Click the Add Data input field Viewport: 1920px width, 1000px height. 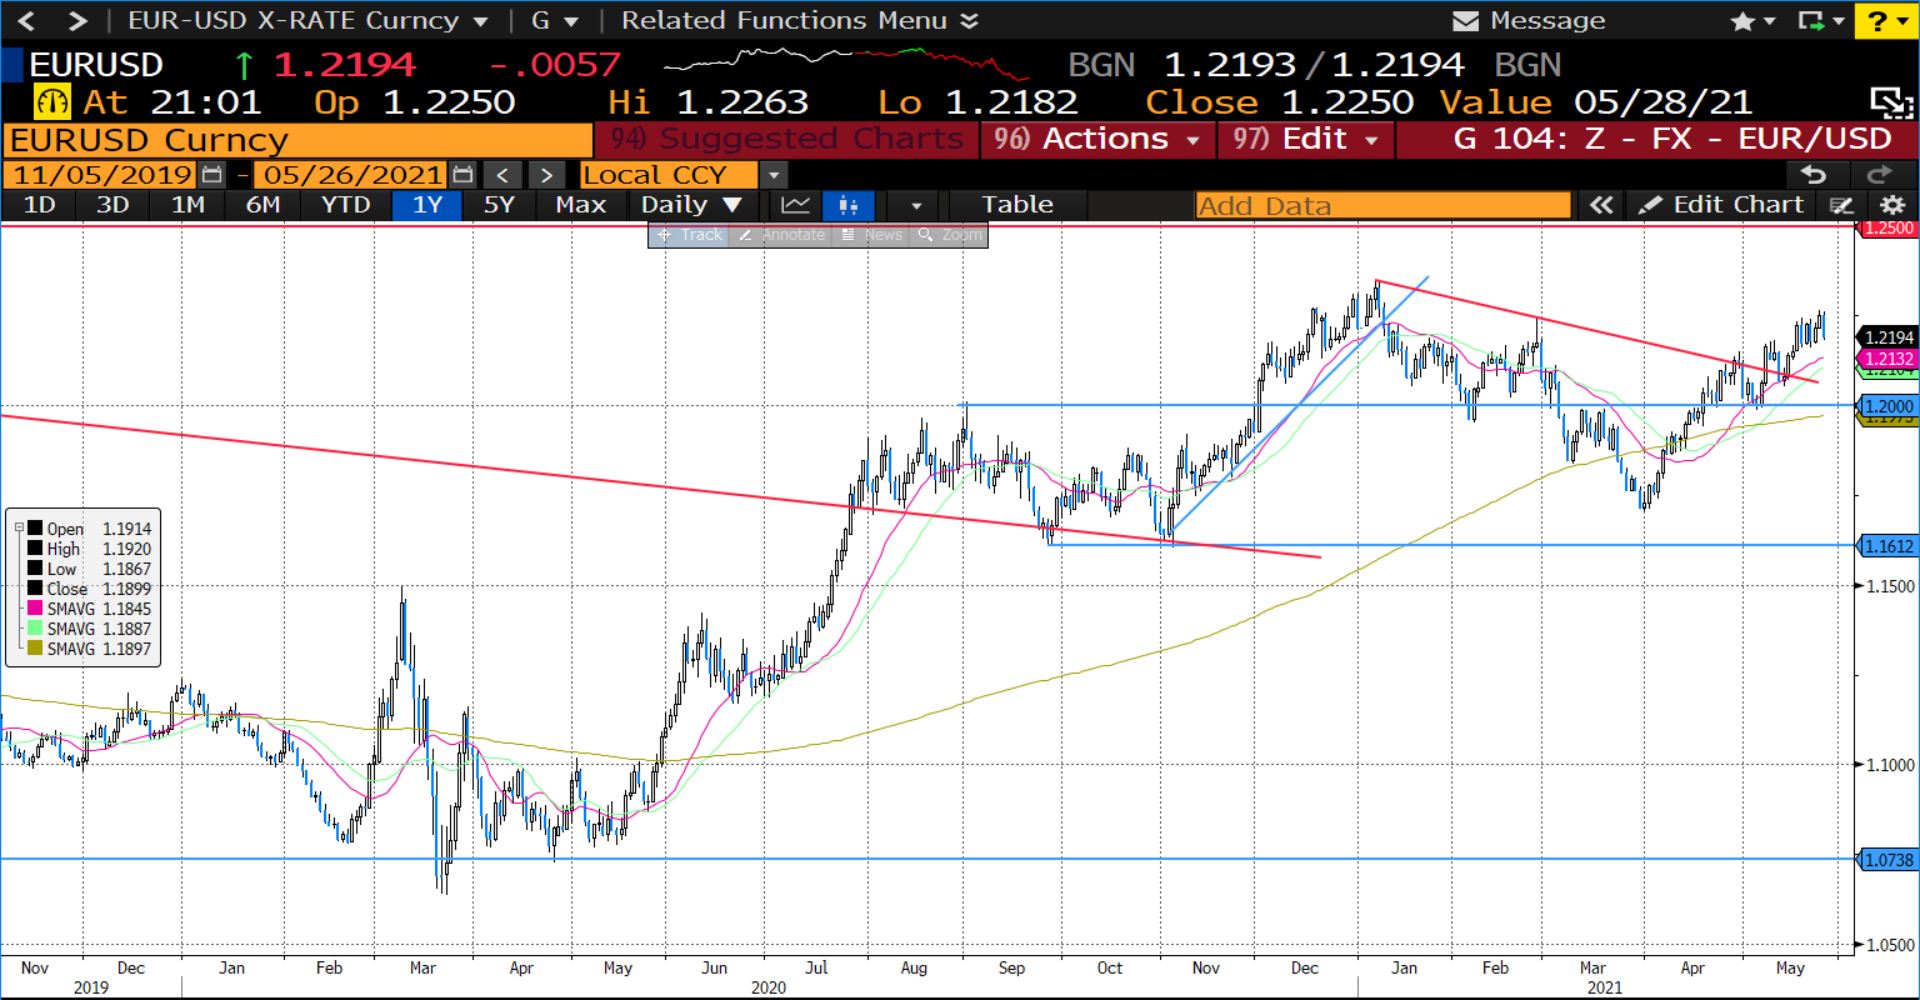[x=1383, y=206]
